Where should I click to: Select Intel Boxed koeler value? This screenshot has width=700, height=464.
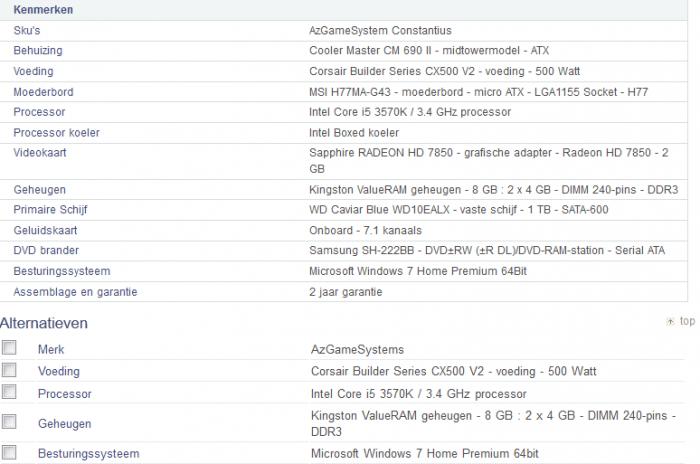coord(354,133)
